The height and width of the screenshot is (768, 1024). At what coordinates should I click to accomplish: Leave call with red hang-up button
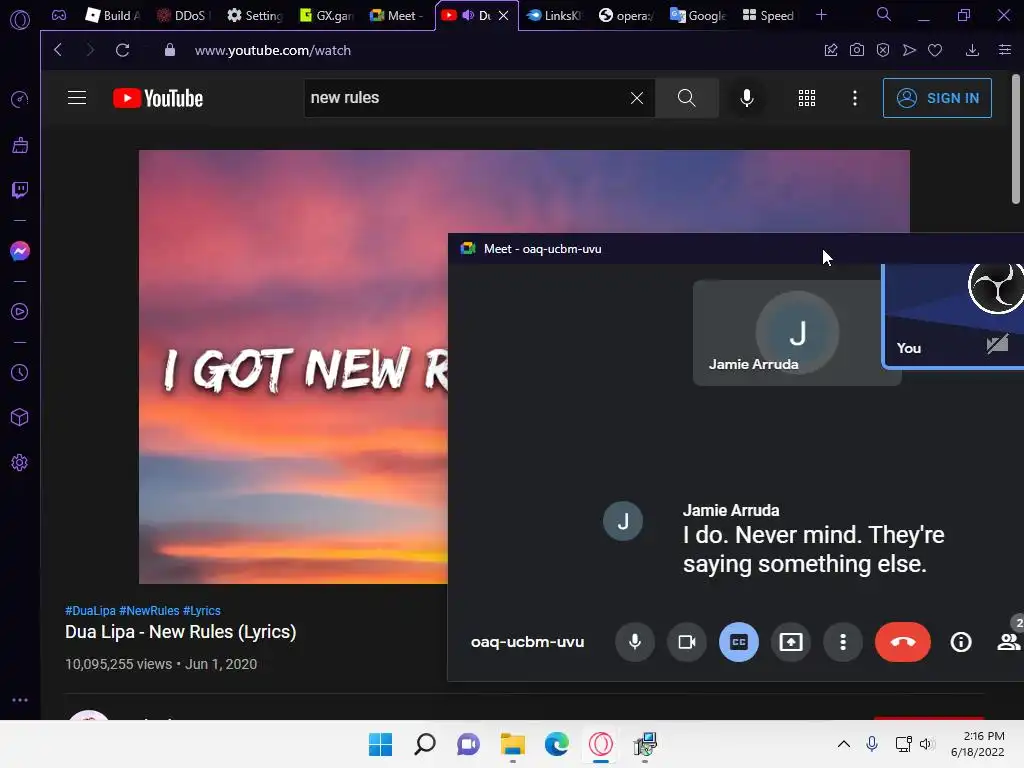click(x=903, y=642)
